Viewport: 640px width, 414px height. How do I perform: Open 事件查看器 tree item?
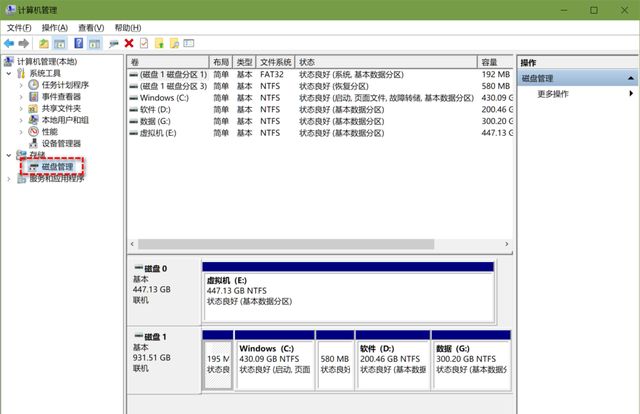pos(61,97)
